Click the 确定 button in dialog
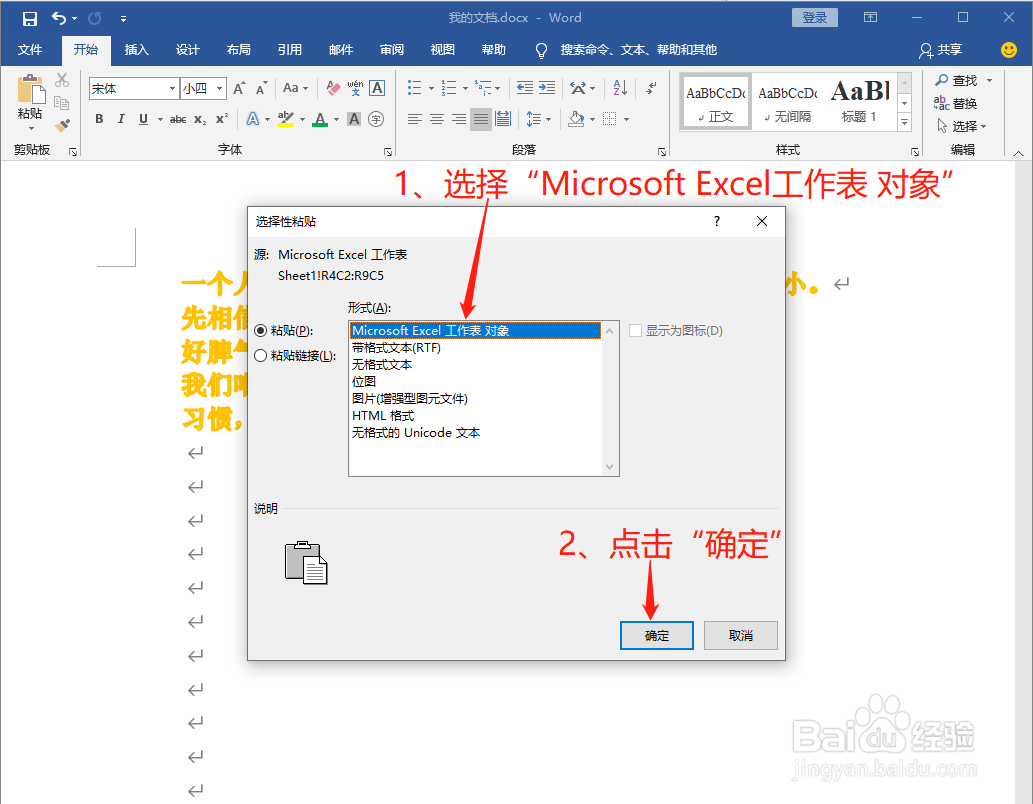The width and height of the screenshot is (1033, 804). (657, 635)
